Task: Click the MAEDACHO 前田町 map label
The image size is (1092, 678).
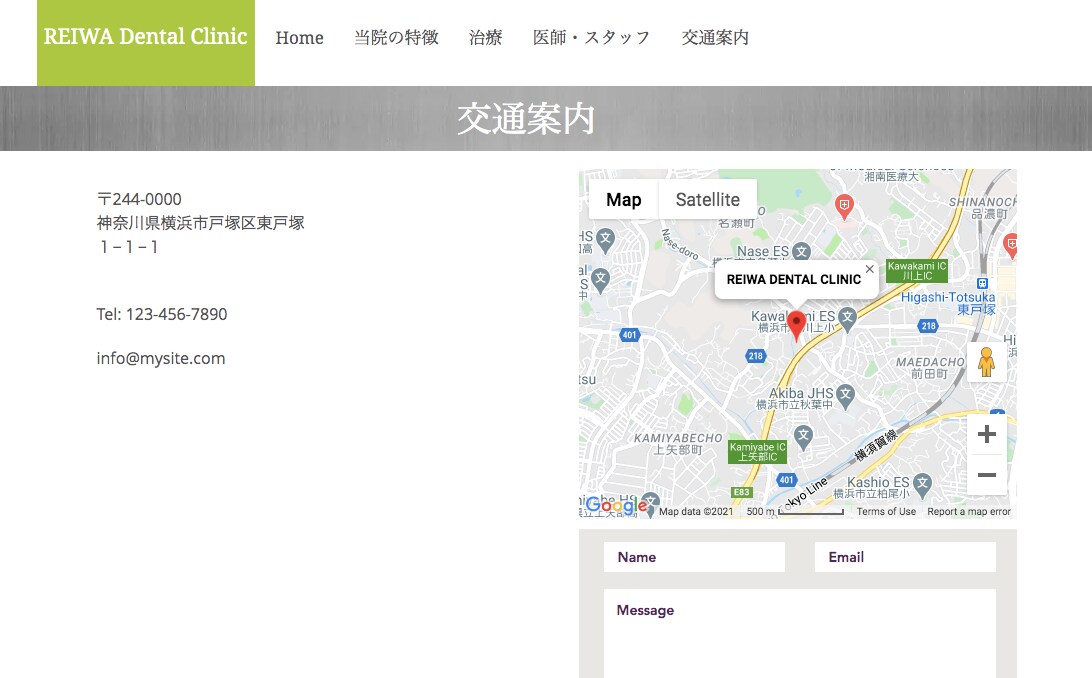Action: [x=930, y=368]
